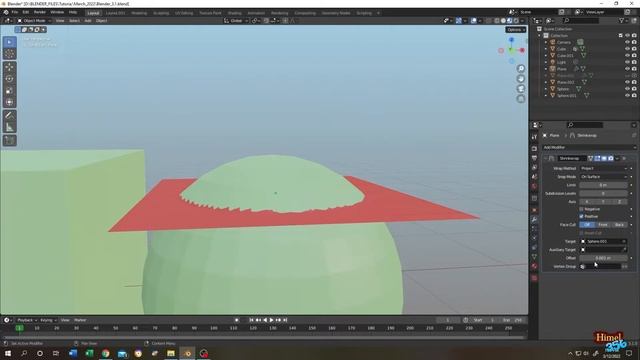Open the Playback dropdown in timeline
This screenshot has width=640, height=360.
[x=27, y=320]
